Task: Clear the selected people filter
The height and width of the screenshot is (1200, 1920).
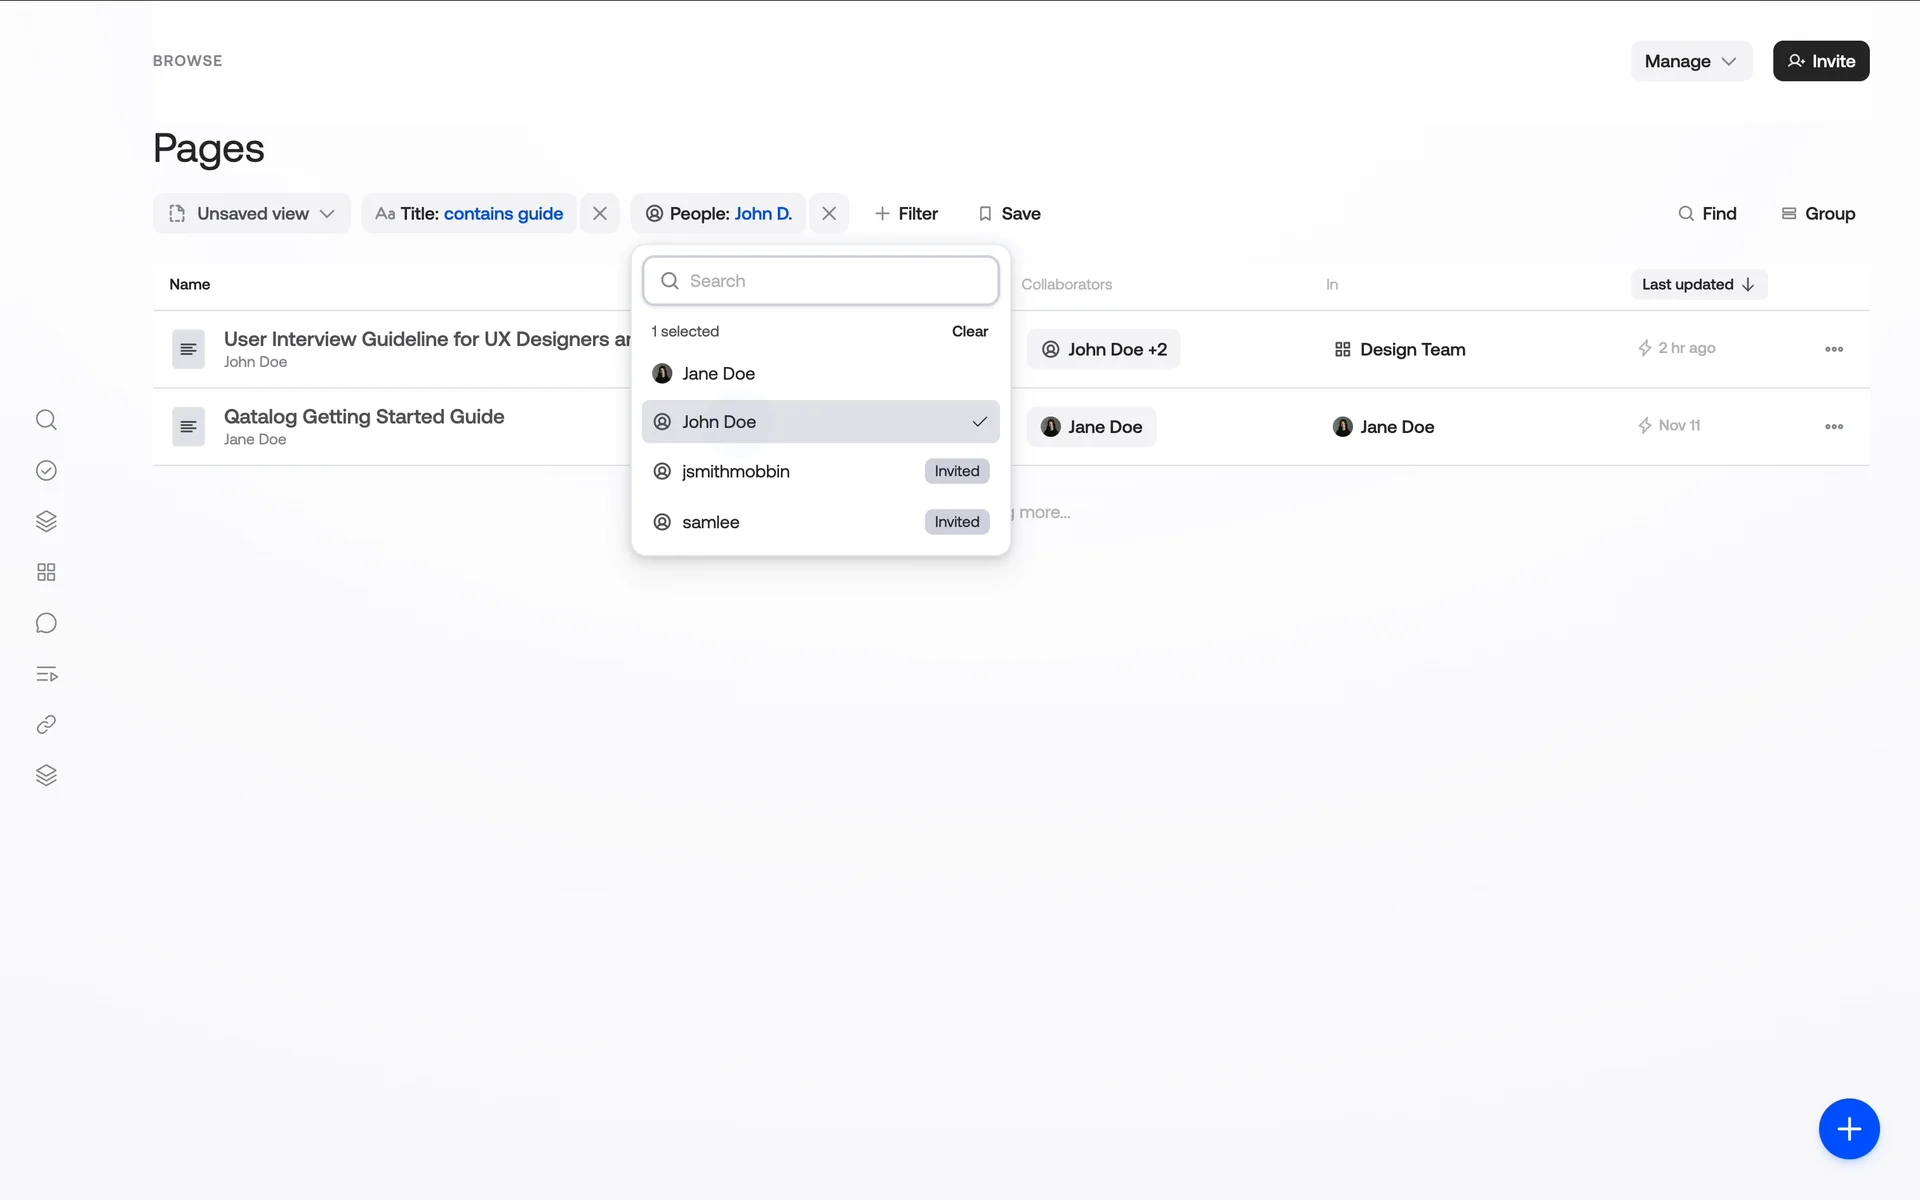Action: pyautogui.click(x=969, y=331)
